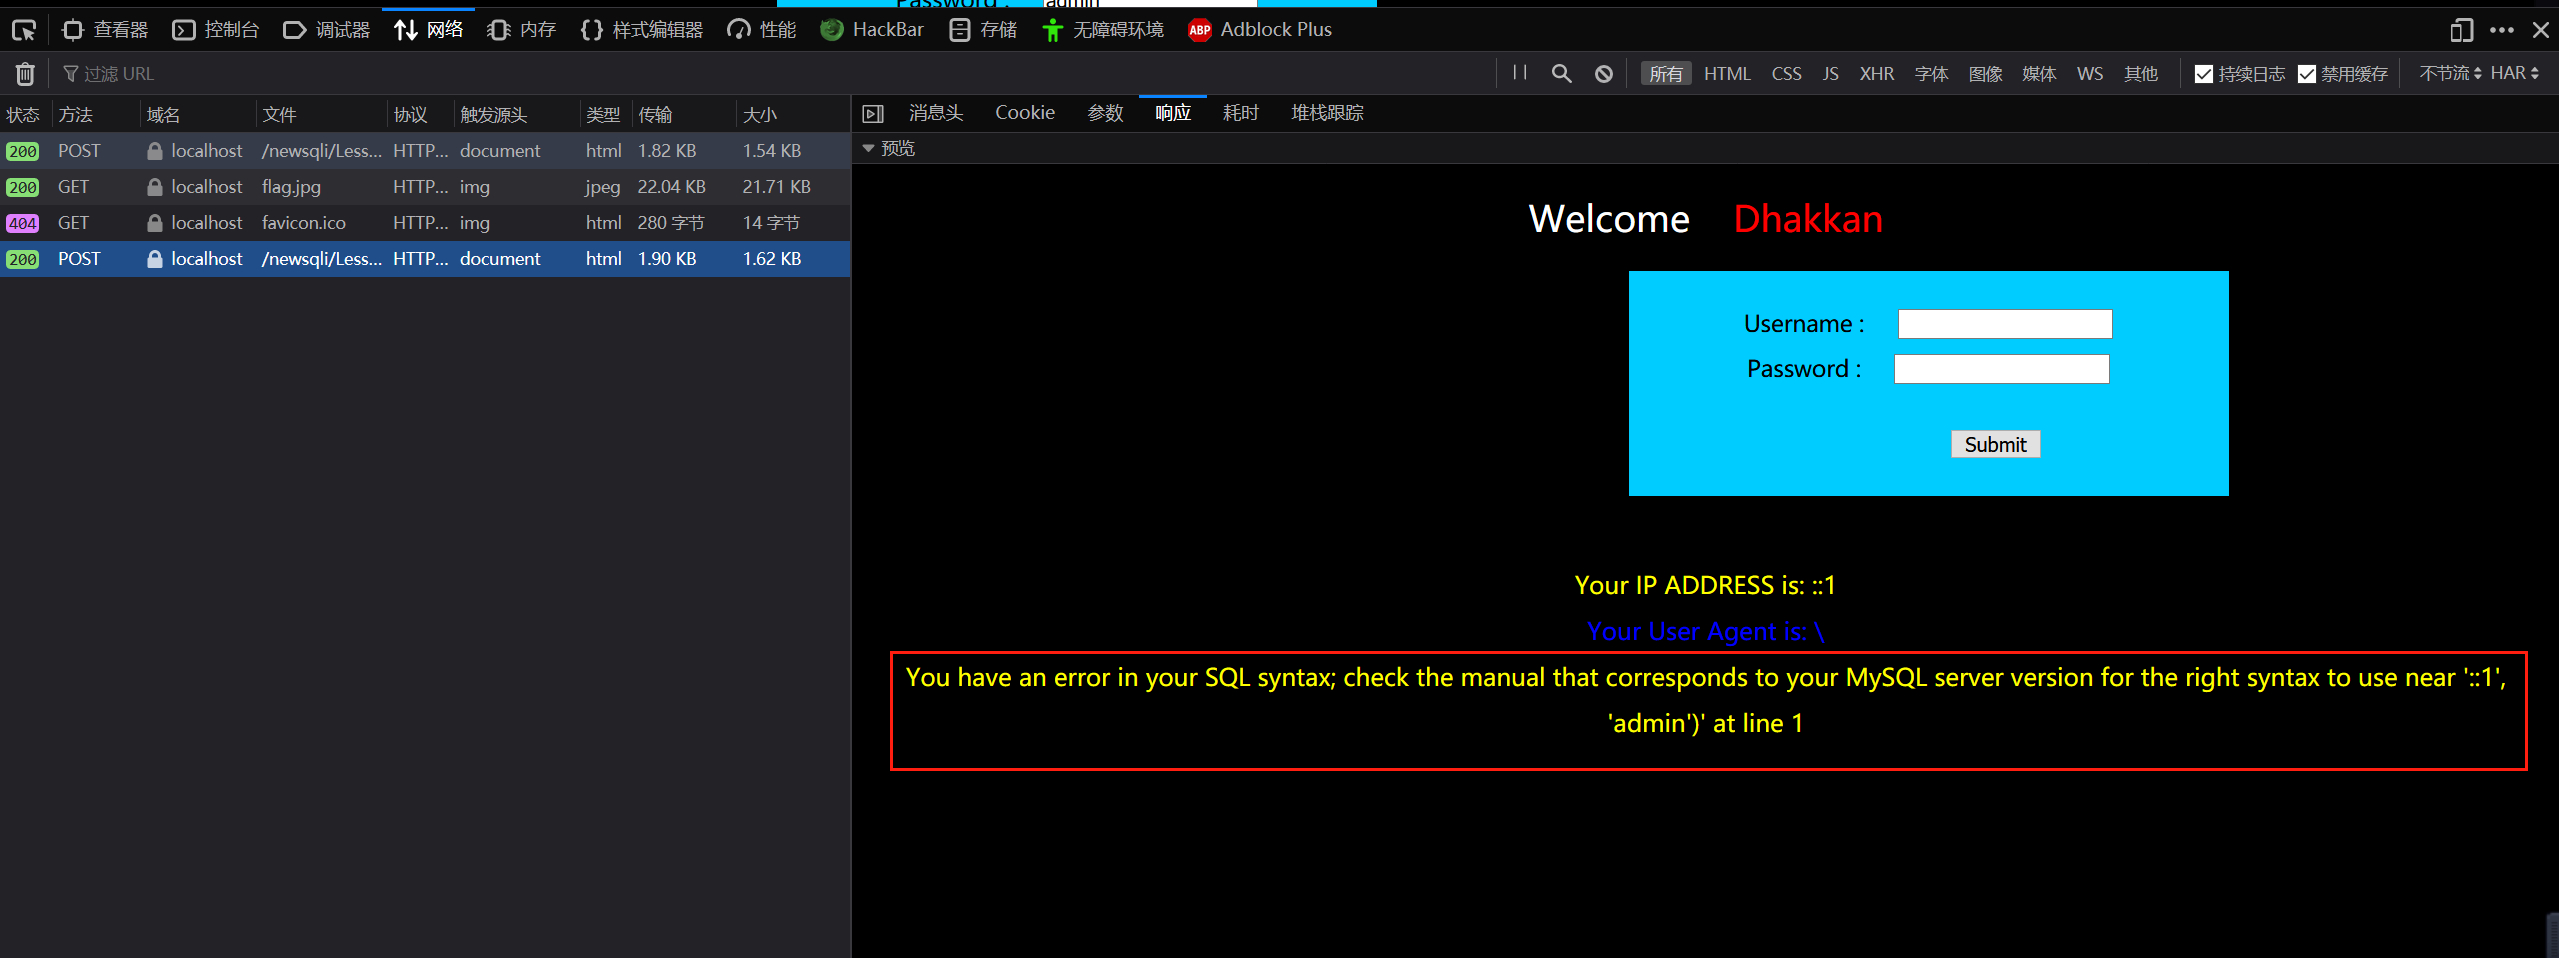
Task: Open the 耗时 timings tab
Action: click(x=1241, y=113)
